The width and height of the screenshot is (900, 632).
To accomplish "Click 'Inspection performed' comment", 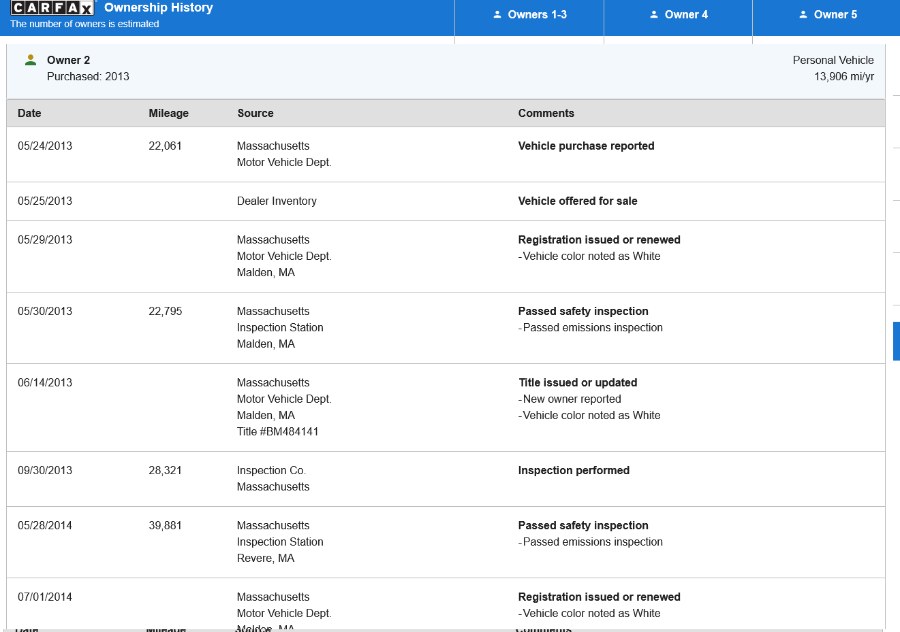I will tap(573, 470).
